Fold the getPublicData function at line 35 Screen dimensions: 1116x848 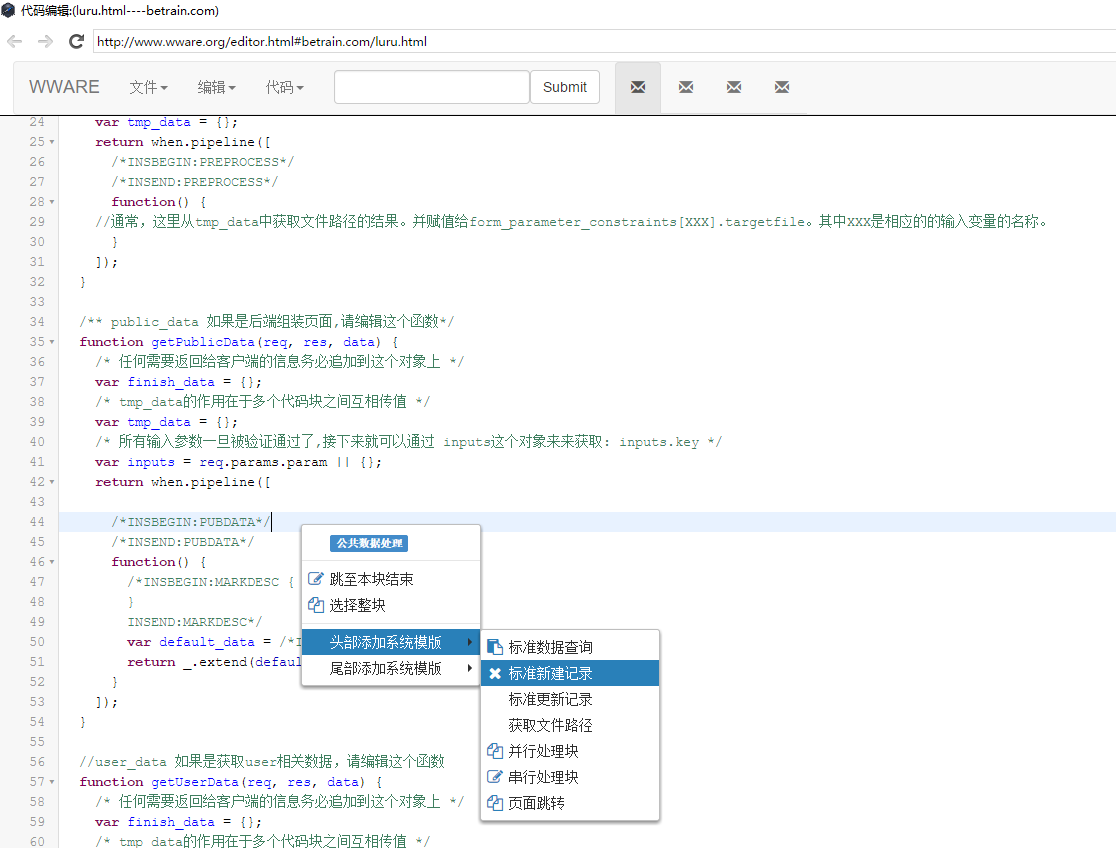point(52,342)
